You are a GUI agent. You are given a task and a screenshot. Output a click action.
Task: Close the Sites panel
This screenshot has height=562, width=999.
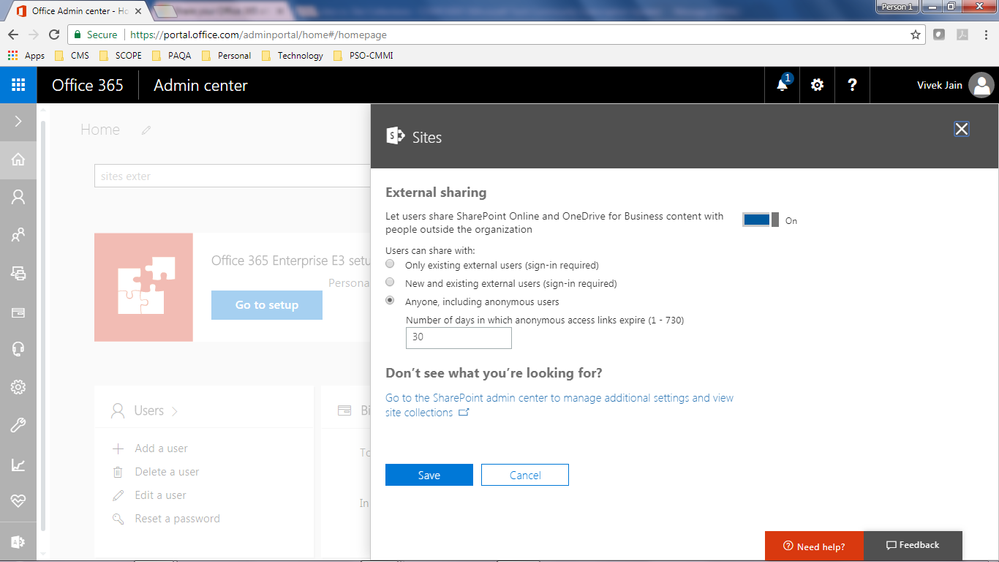point(961,129)
